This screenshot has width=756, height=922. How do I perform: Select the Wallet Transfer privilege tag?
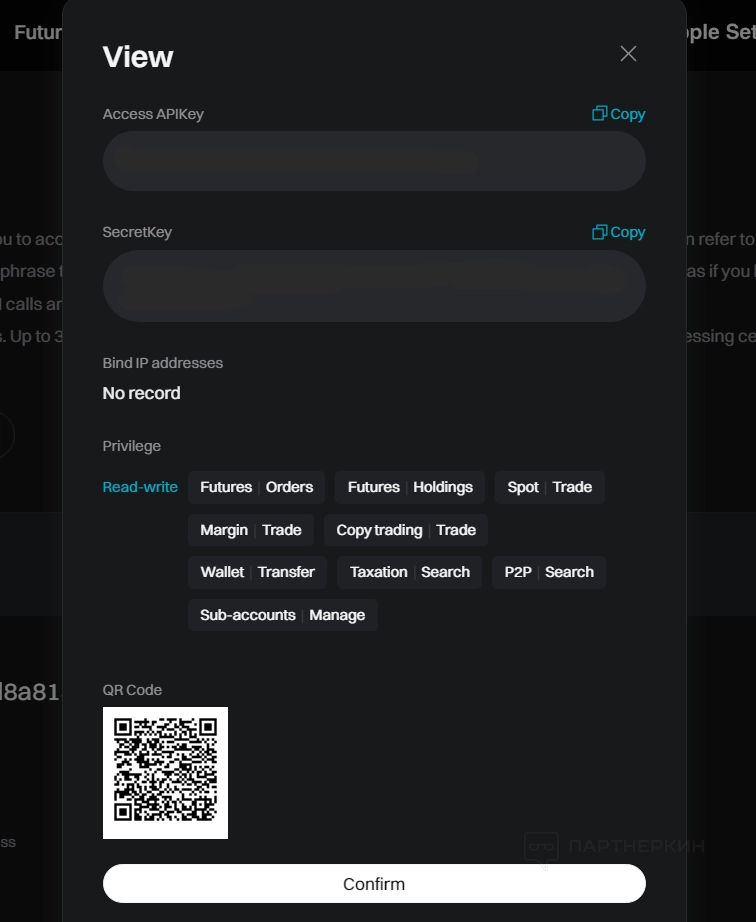point(257,572)
